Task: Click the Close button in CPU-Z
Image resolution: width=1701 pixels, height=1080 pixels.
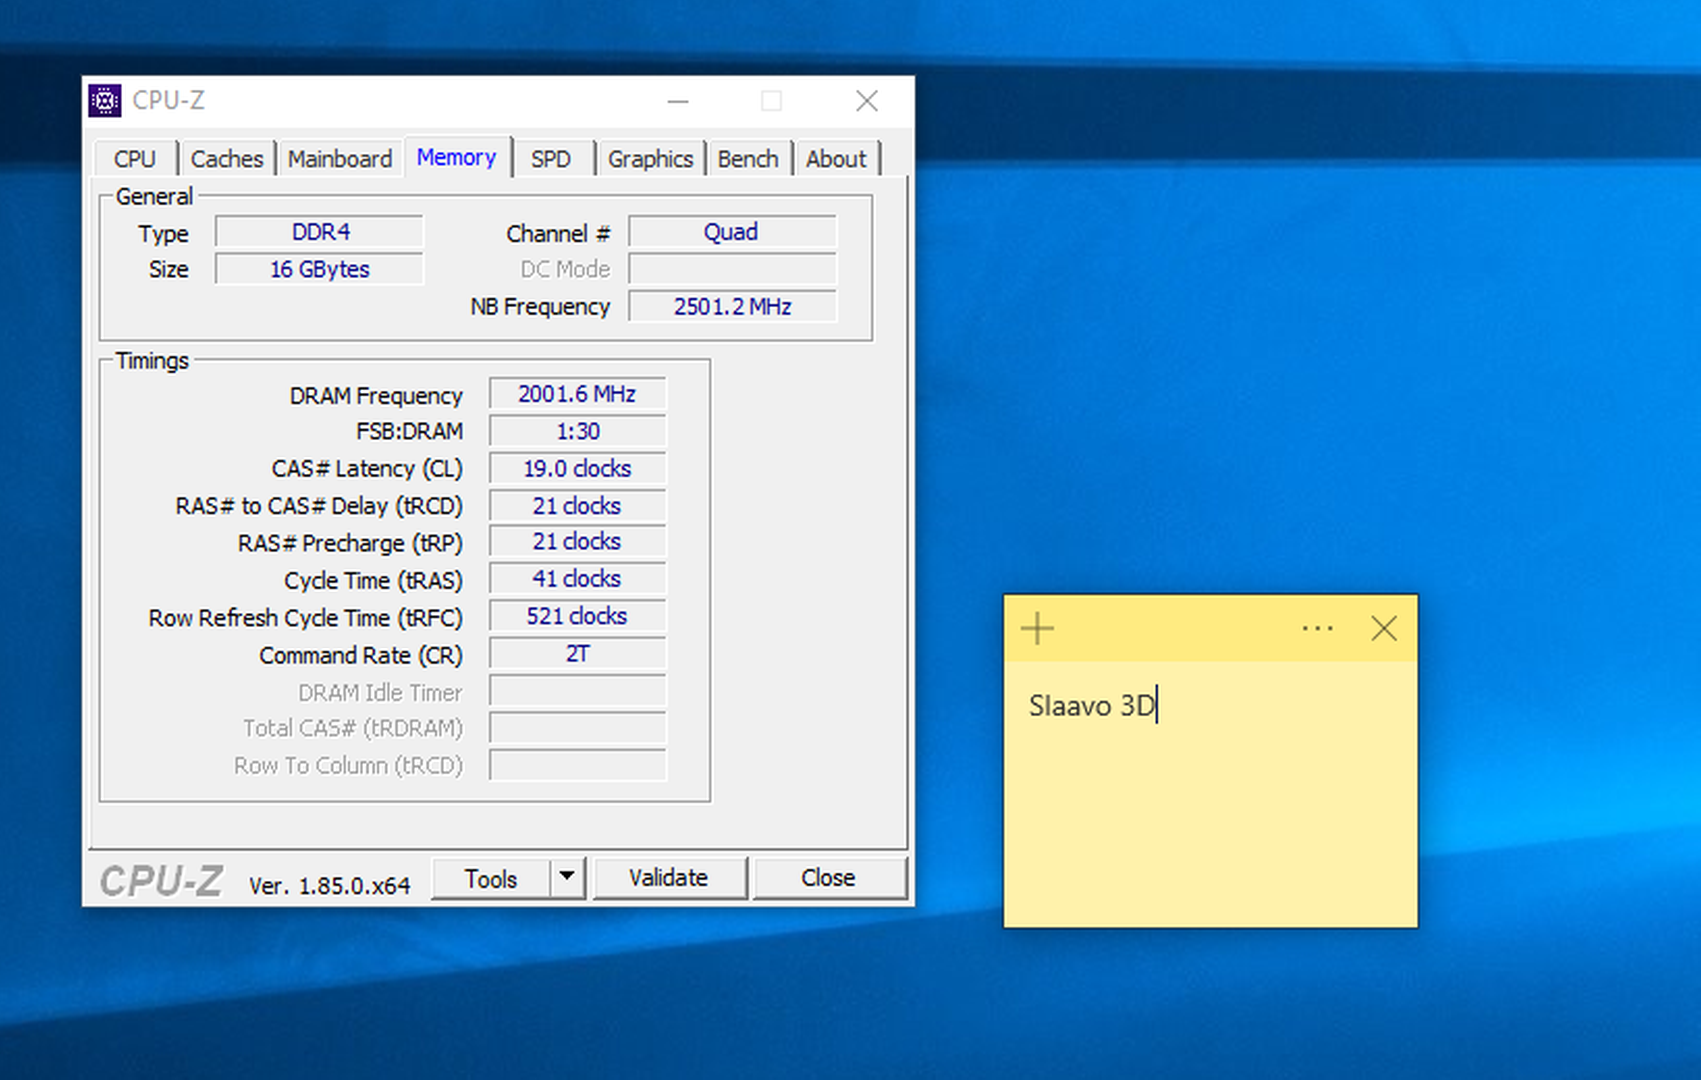Action: pos(828,877)
